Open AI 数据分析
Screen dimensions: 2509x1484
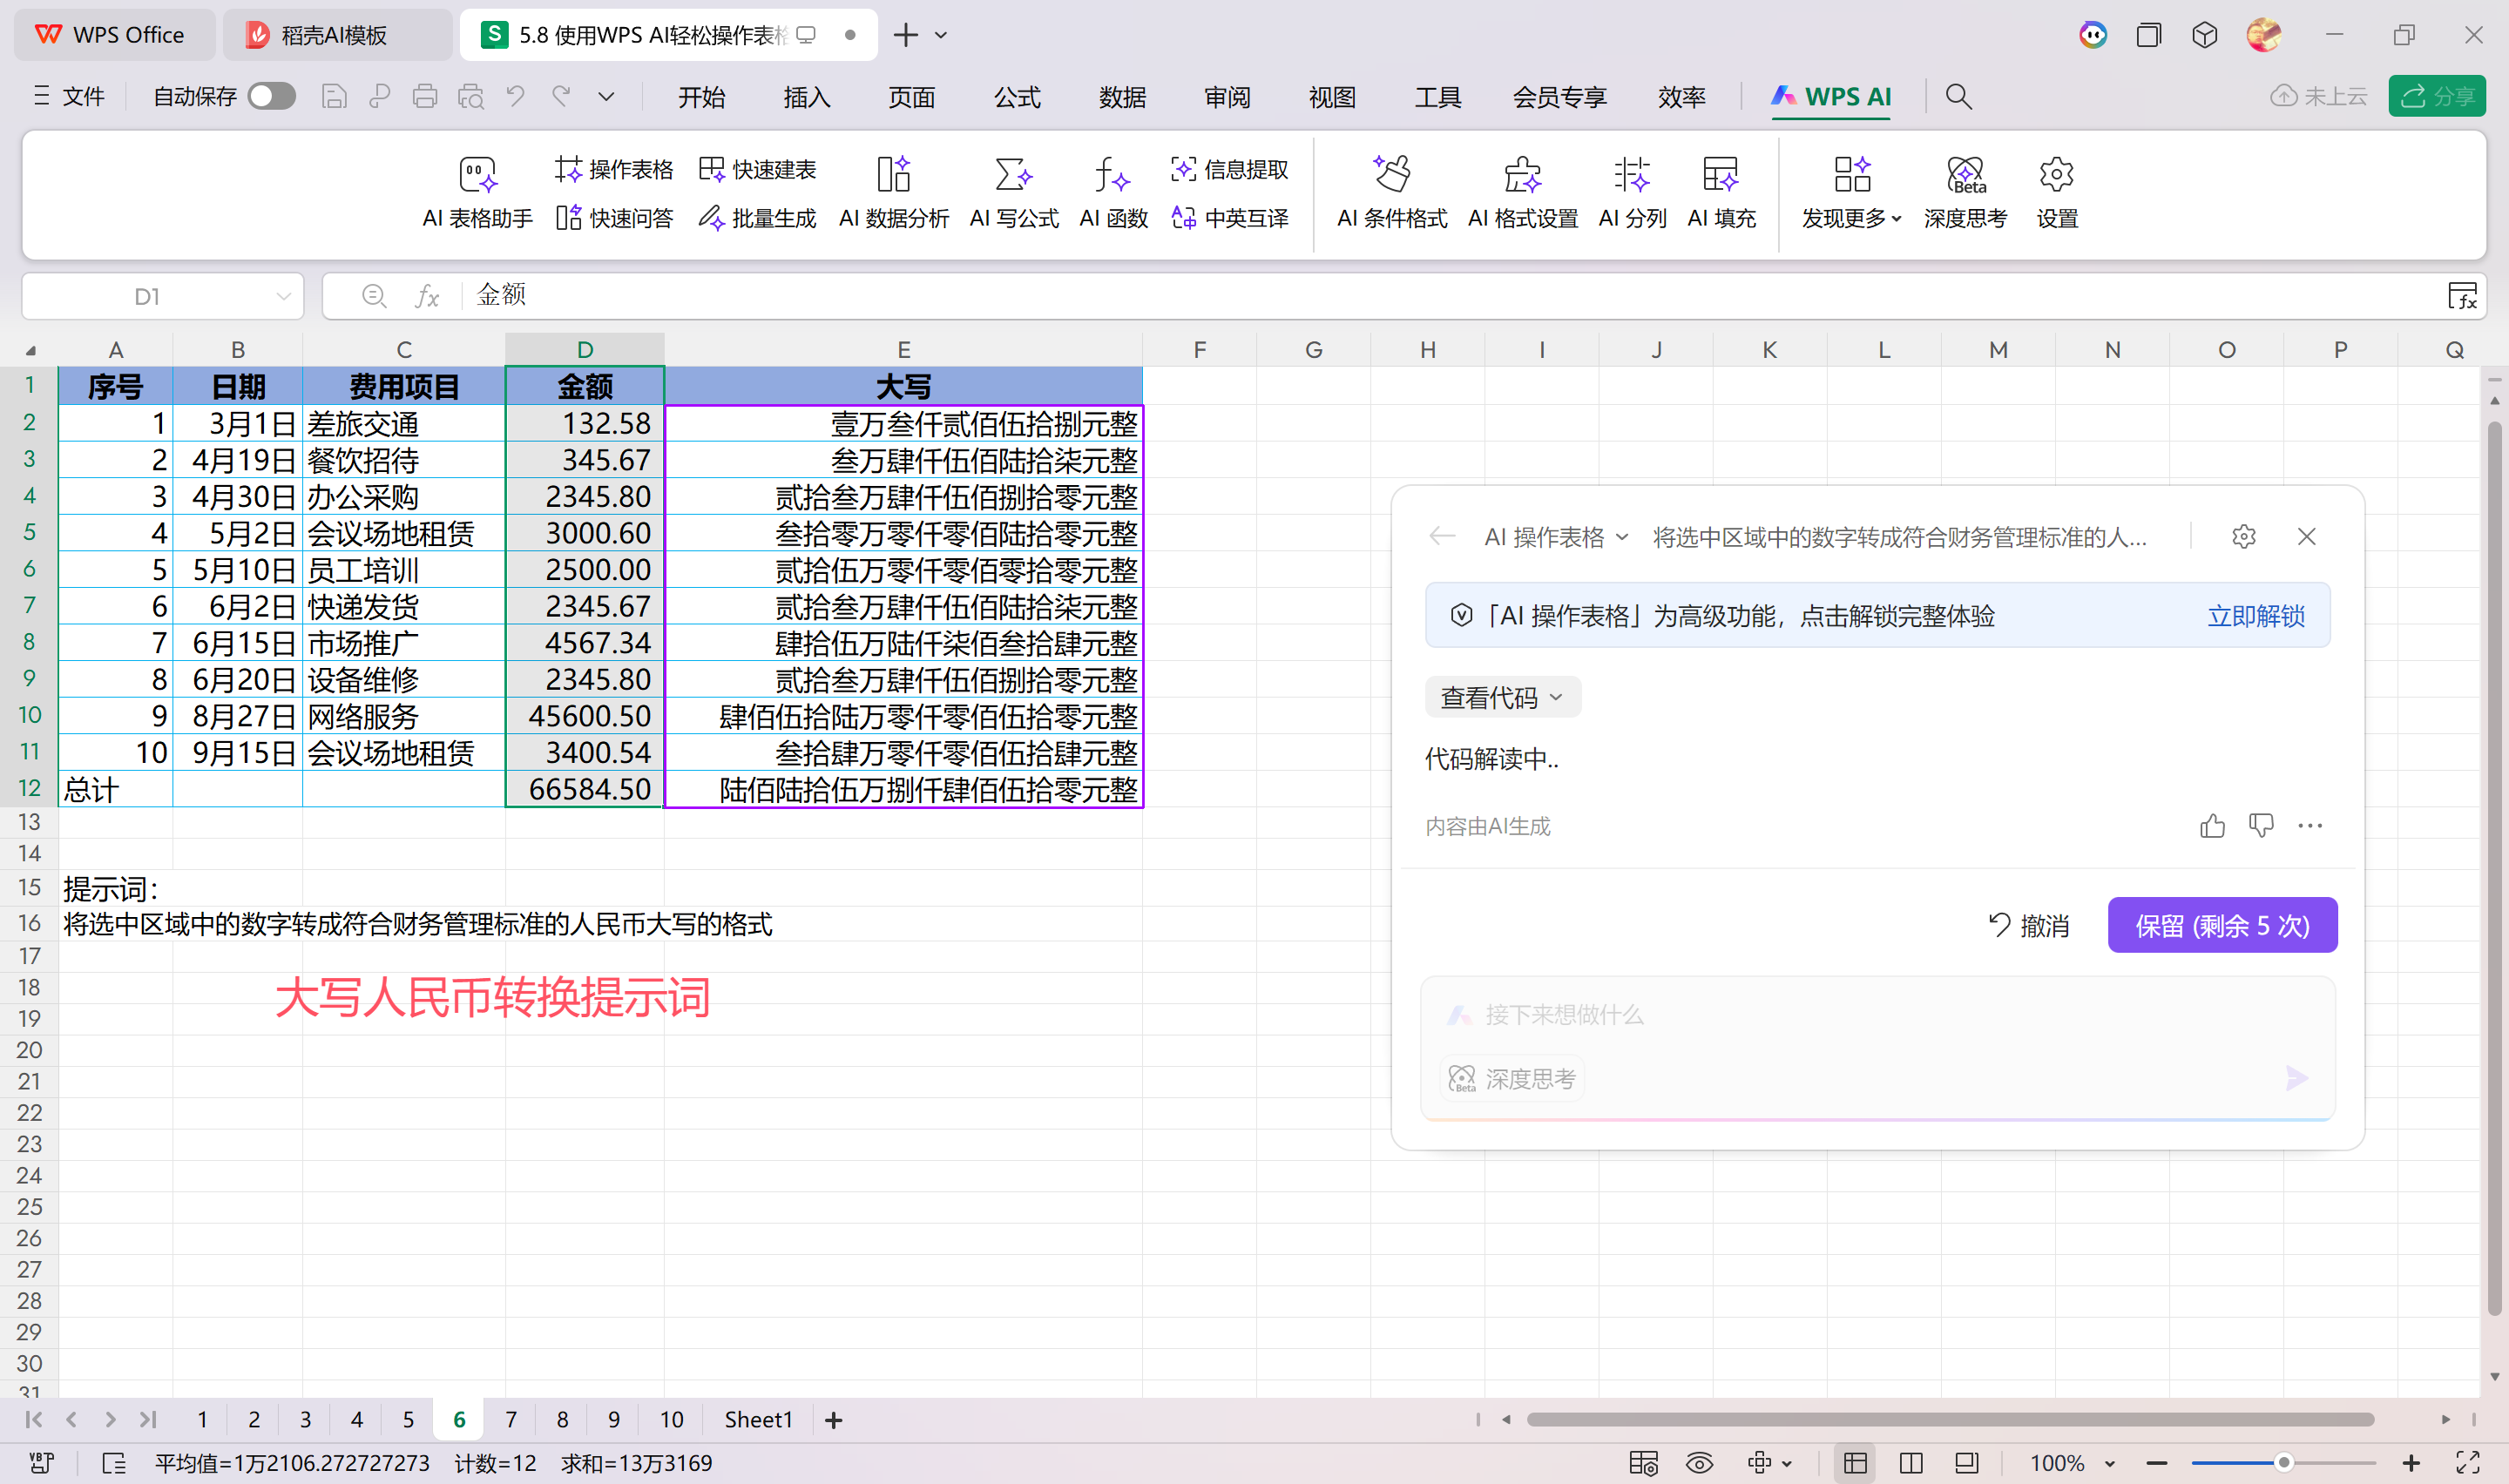[x=893, y=192]
